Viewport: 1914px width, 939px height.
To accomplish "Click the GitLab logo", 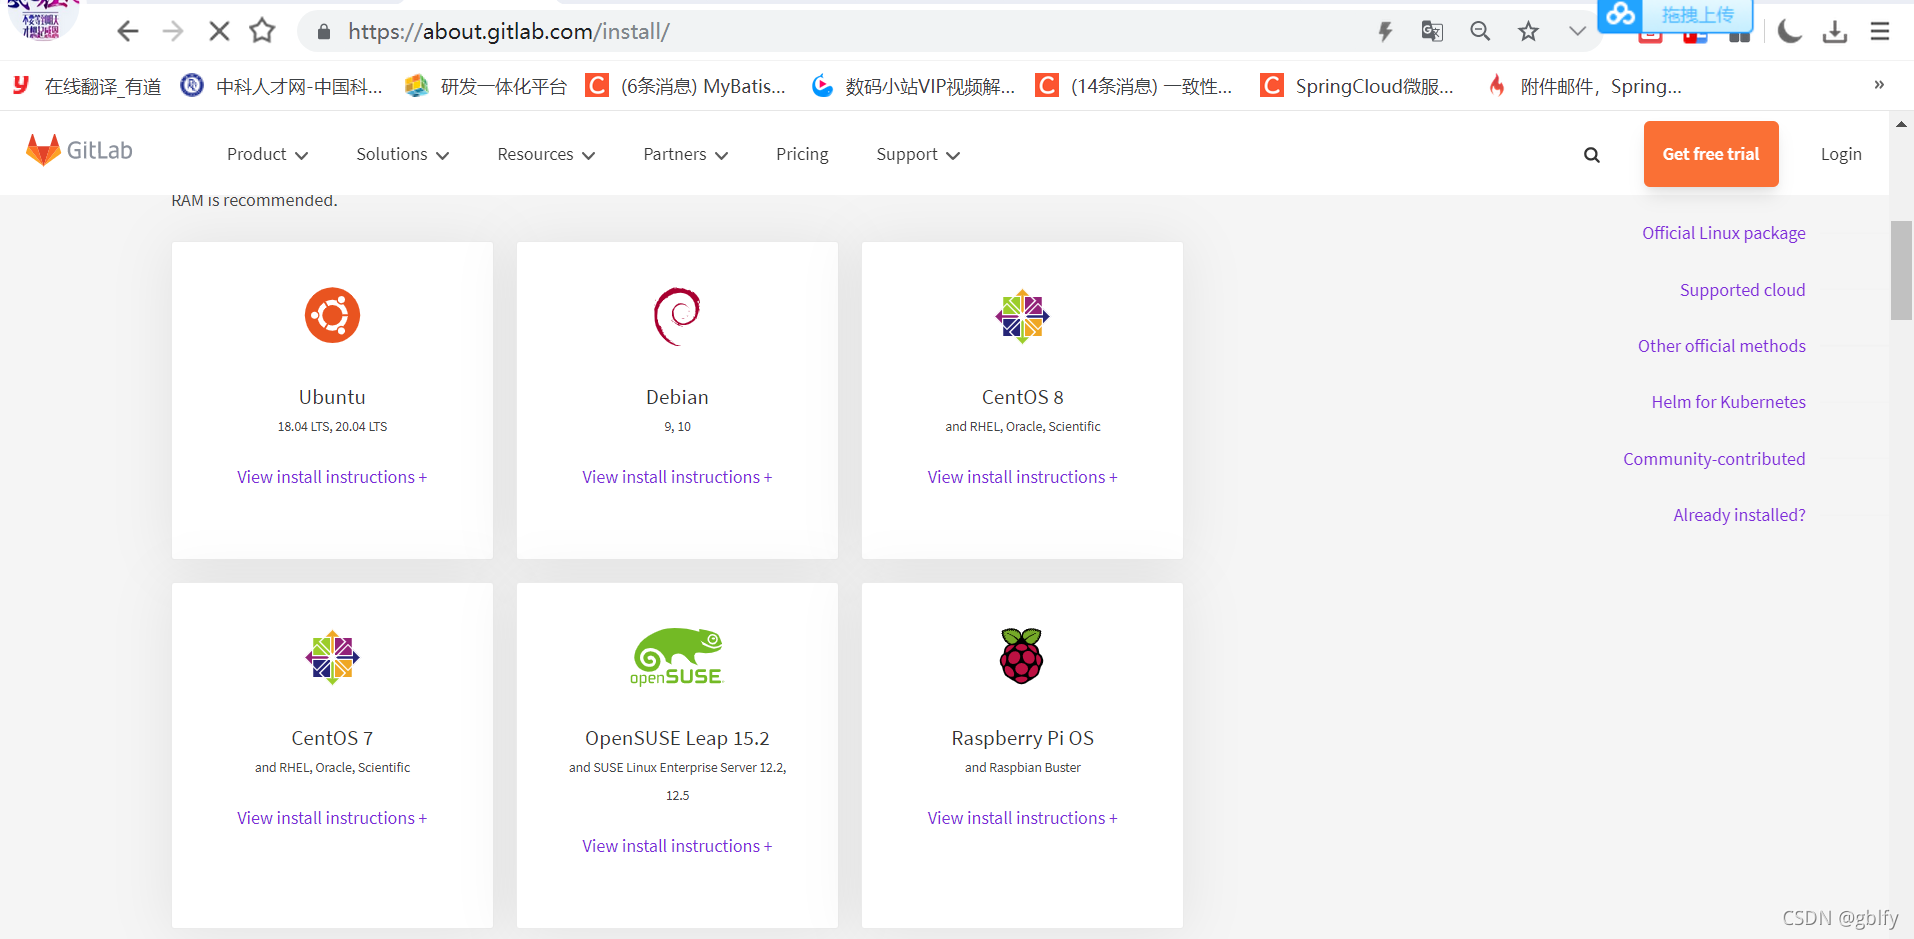I will pos(79,150).
